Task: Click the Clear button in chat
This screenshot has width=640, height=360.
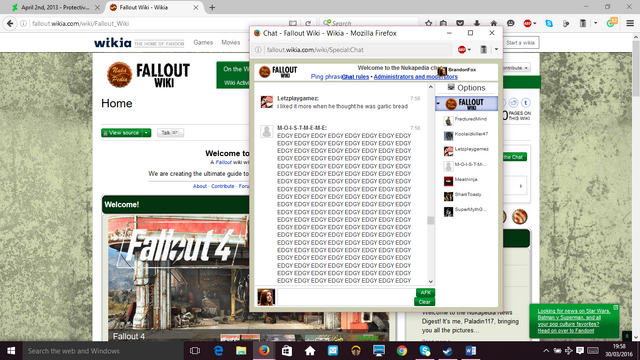Action: (424, 302)
